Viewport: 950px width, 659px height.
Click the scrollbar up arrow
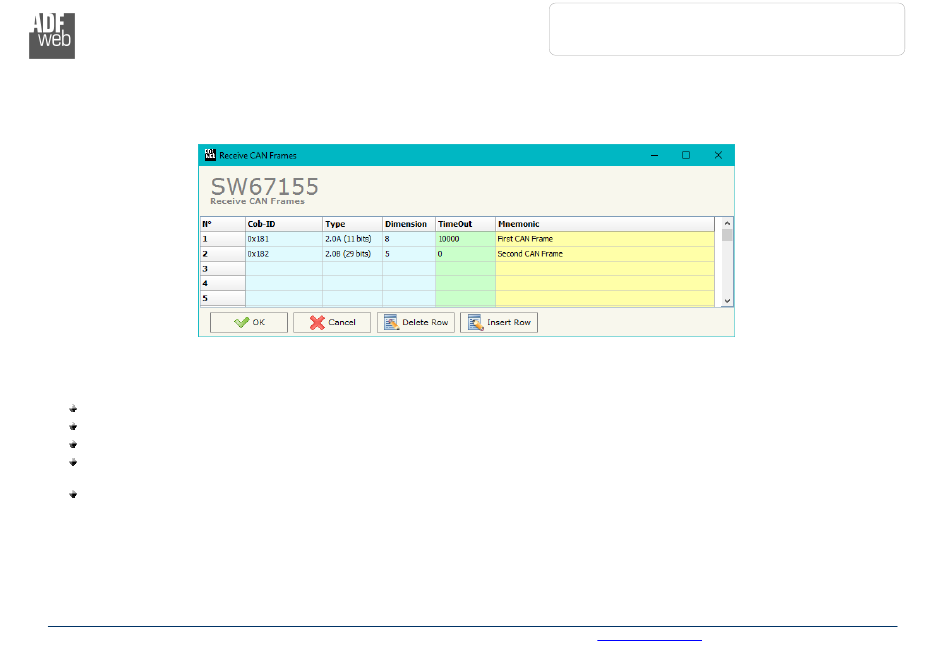(x=727, y=223)
